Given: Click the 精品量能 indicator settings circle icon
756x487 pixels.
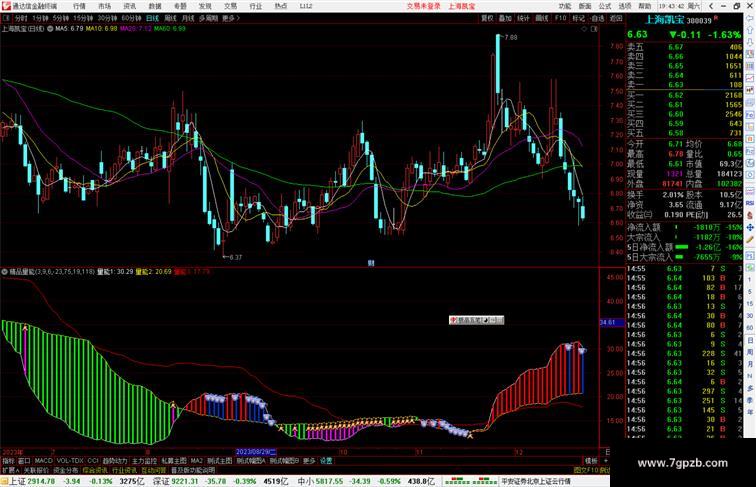Looking at the screenshot, I should (4, 272).
